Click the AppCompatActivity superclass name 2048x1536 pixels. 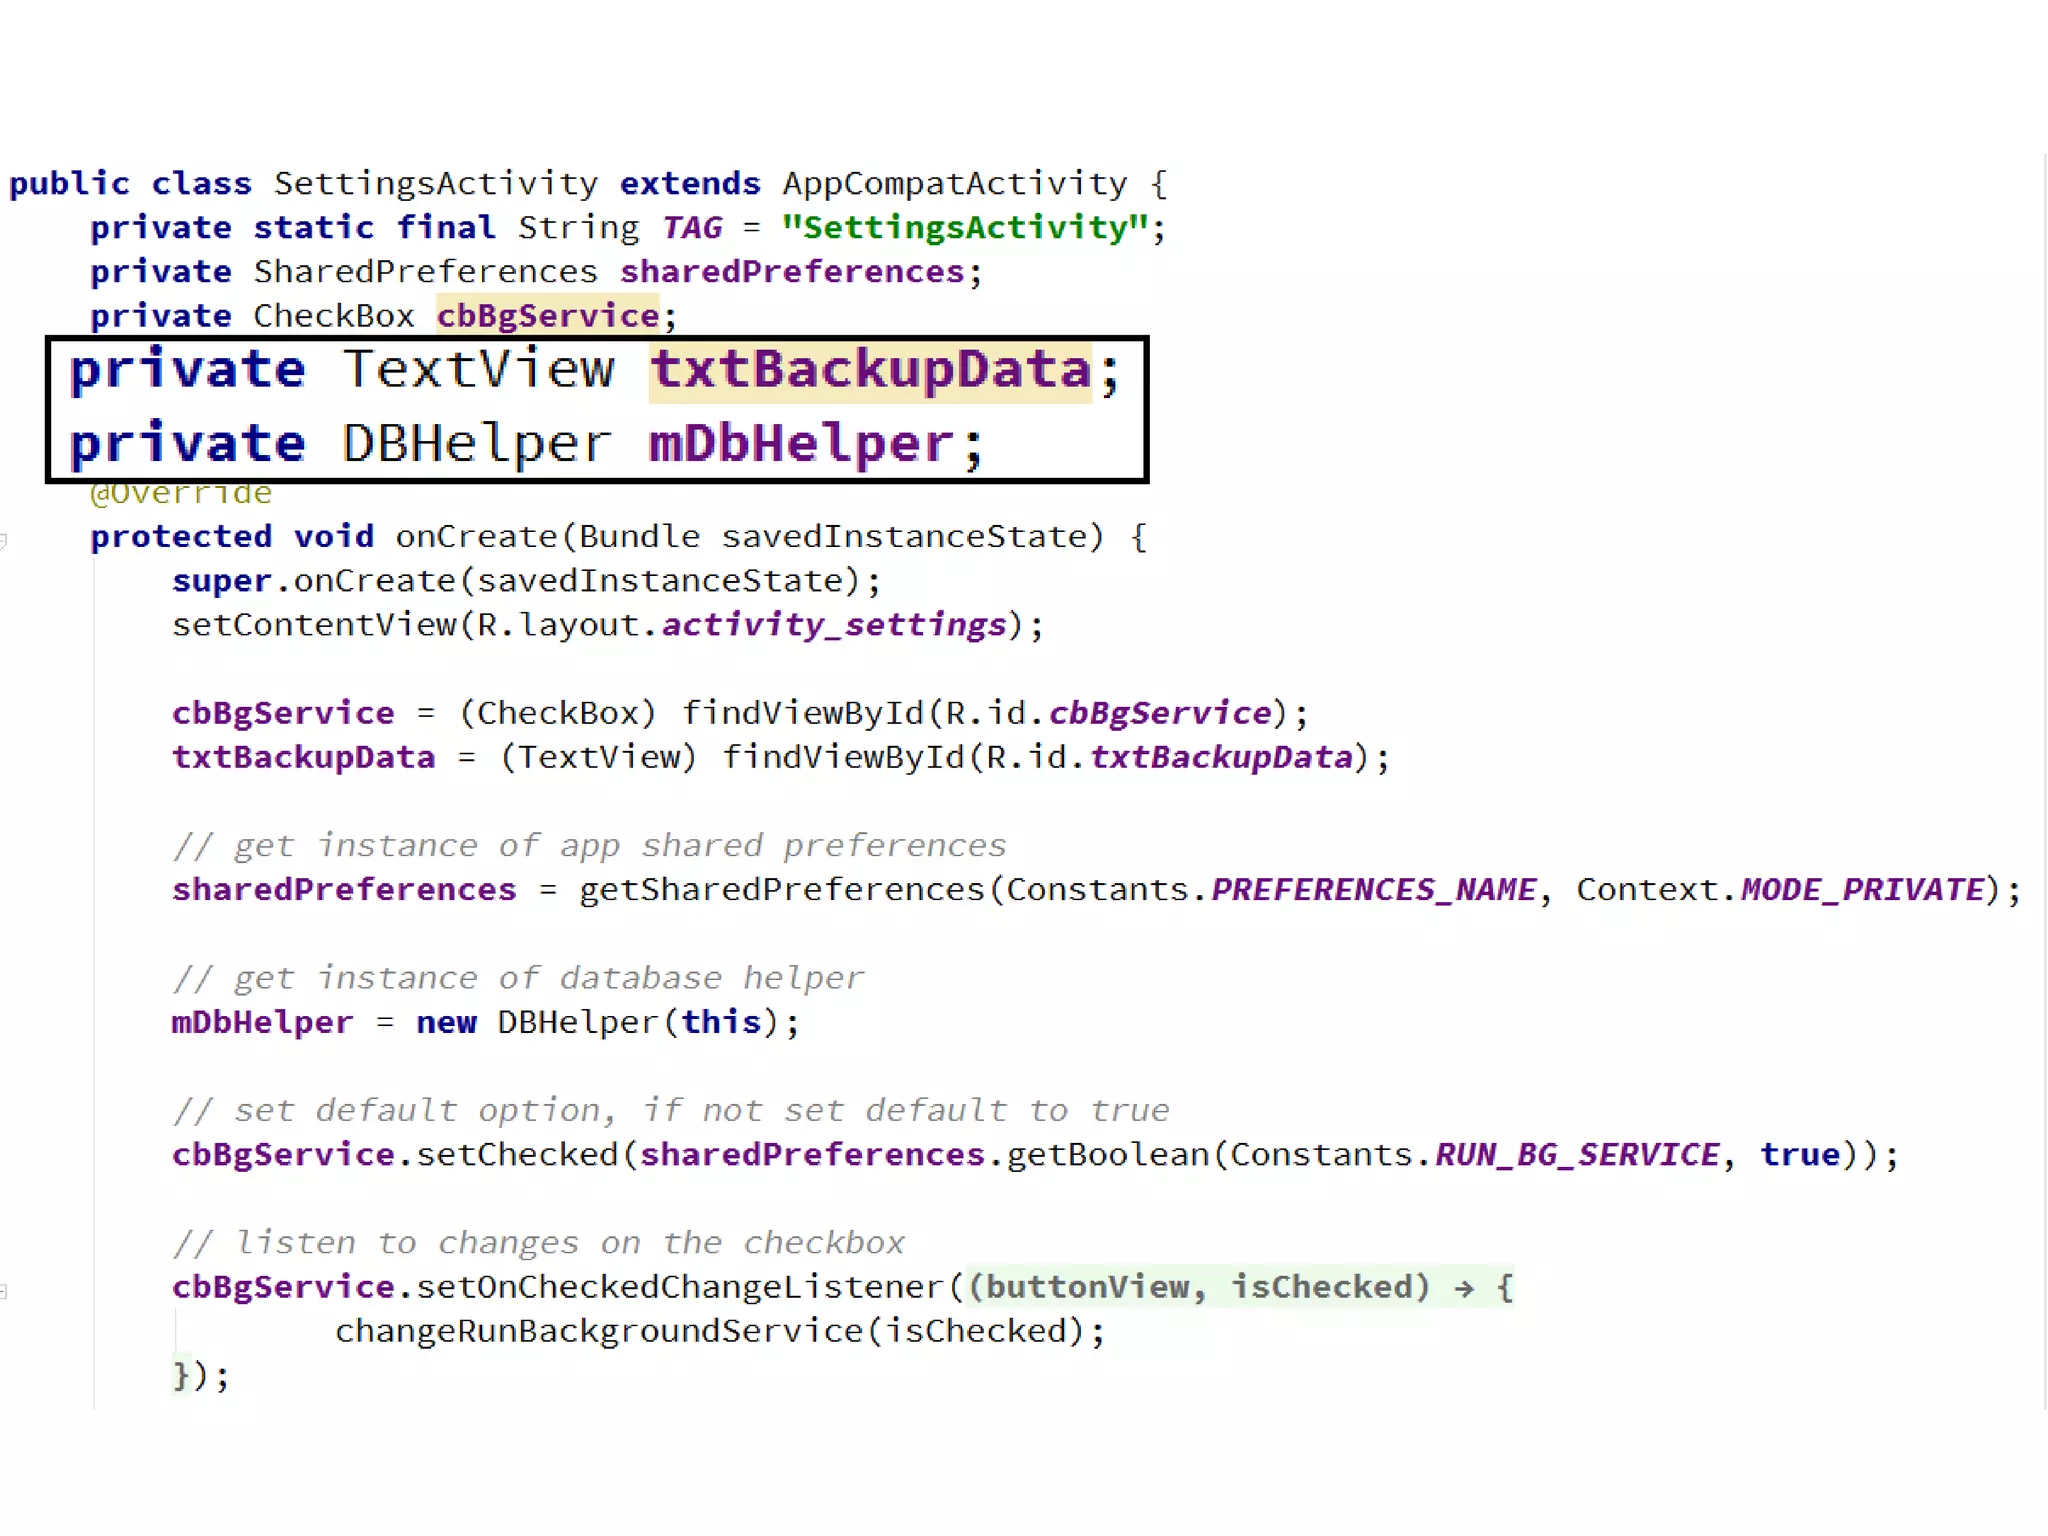coord(955,184)
